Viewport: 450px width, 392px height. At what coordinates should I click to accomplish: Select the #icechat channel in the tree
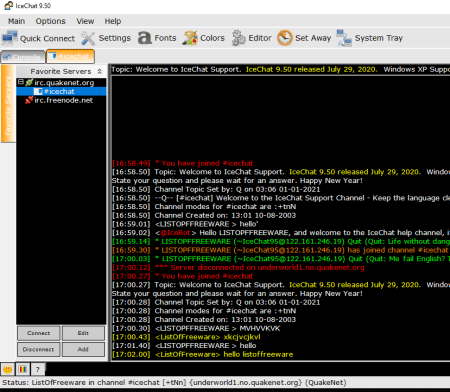coord(59,91)
